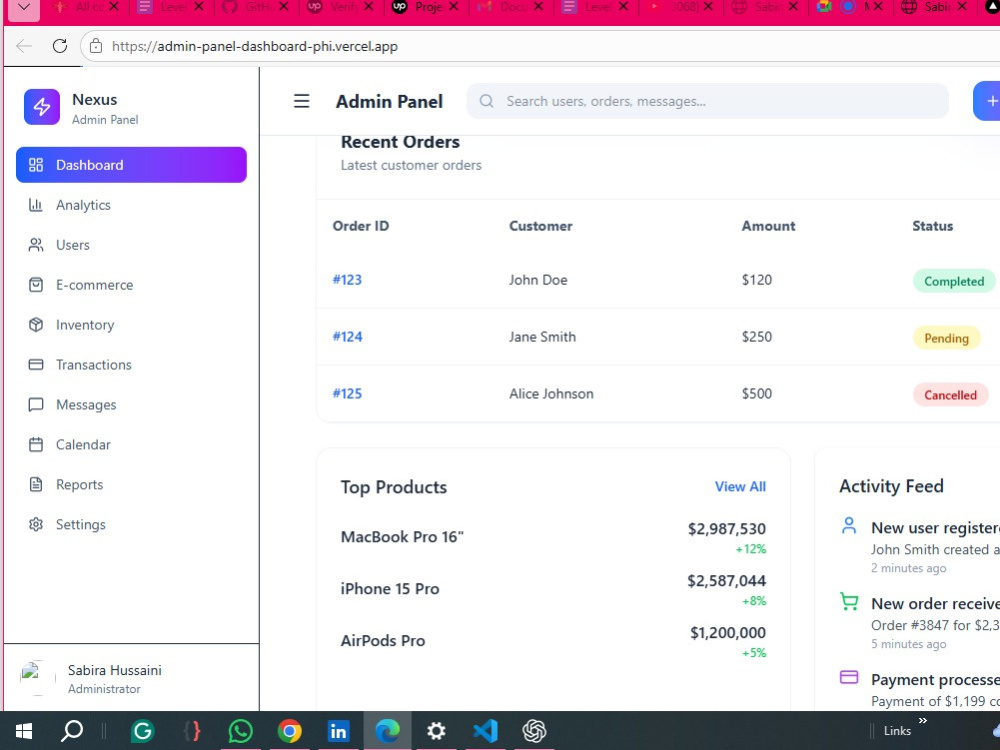Click the iPhone 15 Pro product row
Screen dimensions: 1000x750
tap(553, 589)
